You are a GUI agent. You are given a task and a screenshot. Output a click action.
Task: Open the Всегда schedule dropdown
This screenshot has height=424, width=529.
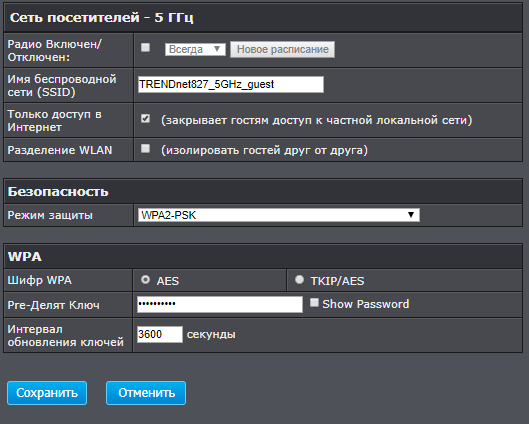point(195,49)
